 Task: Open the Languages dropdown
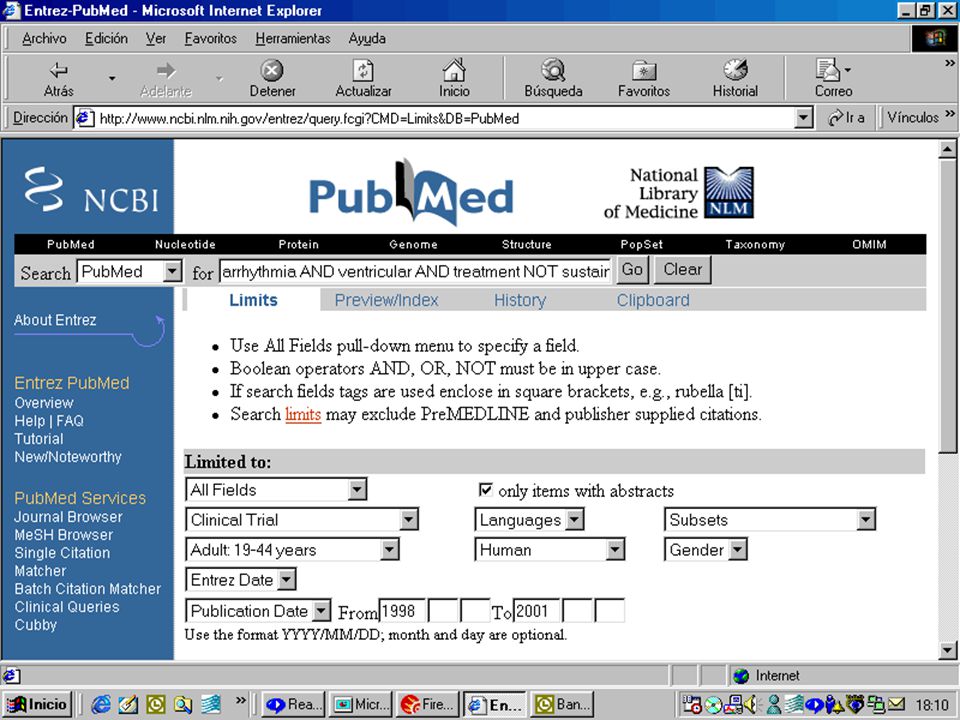[x=529, y=520]
